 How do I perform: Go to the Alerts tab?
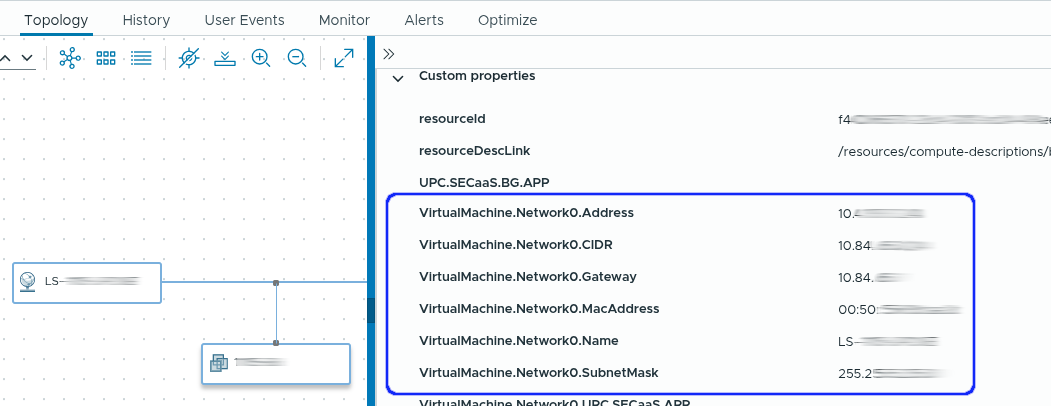pyautogui.click(x=424, y=20)
